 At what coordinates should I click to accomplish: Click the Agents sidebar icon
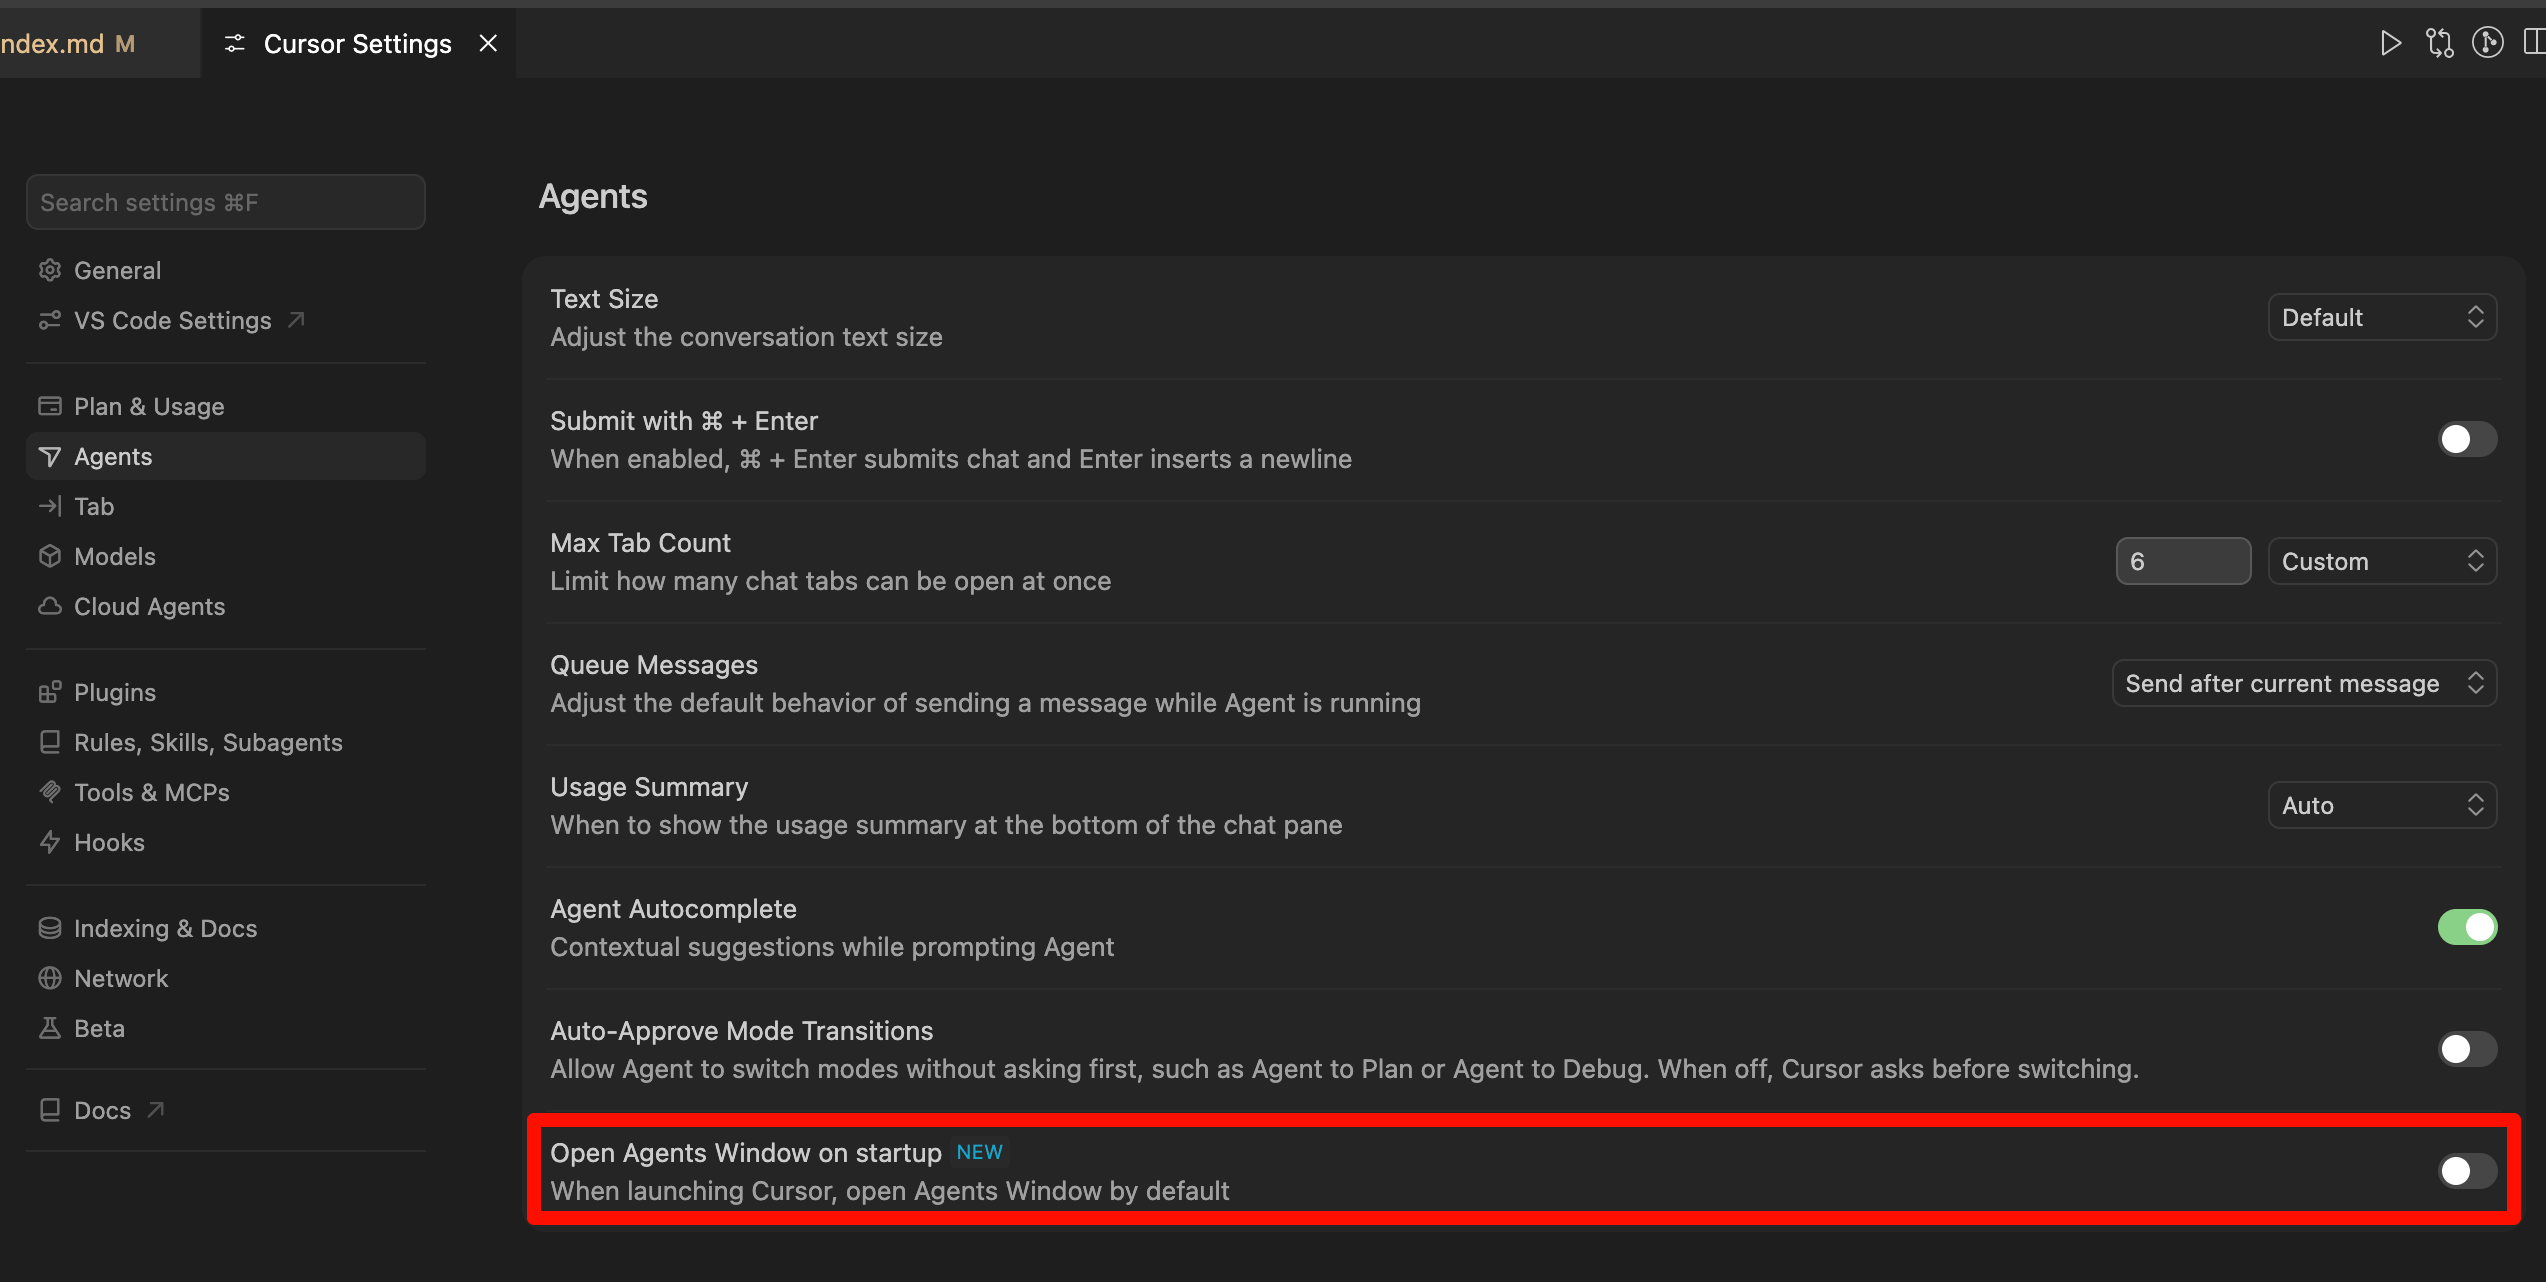50,456
